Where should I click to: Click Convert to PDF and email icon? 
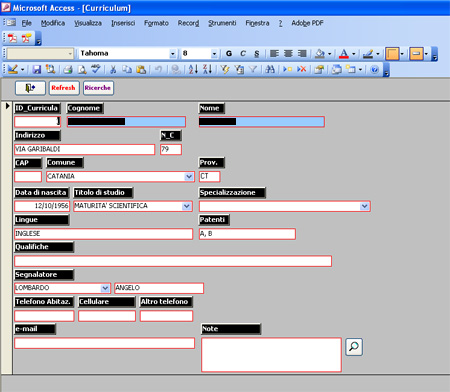pyautogui.click(x=26, y=38)
